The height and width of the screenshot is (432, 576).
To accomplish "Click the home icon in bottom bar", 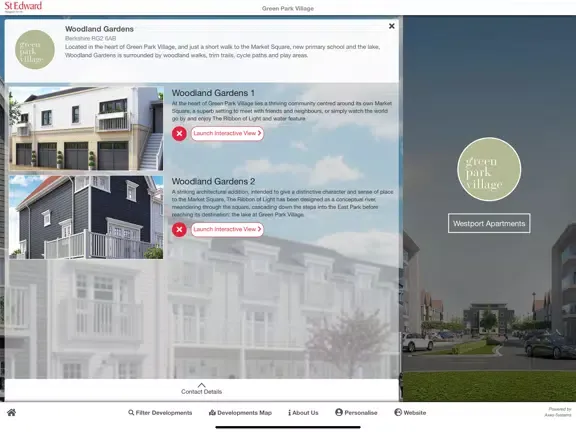I will point(11,413).
